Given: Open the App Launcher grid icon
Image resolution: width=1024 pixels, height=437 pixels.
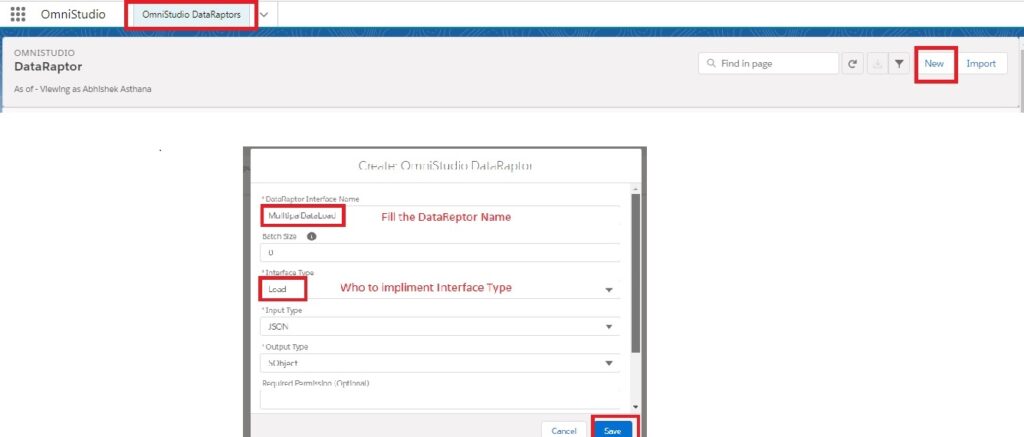Looking at the screenshot, I should (x=18, y=14).
